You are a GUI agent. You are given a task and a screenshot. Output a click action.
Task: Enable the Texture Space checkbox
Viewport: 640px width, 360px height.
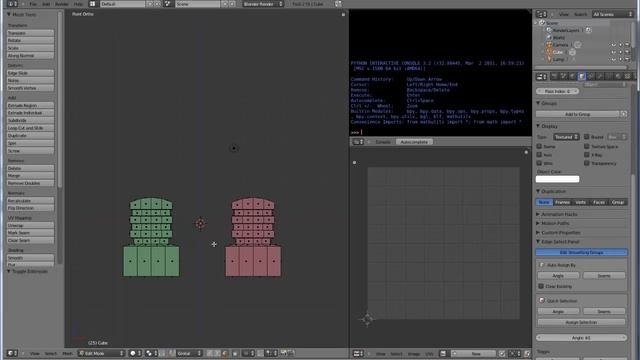pos(587,146)
